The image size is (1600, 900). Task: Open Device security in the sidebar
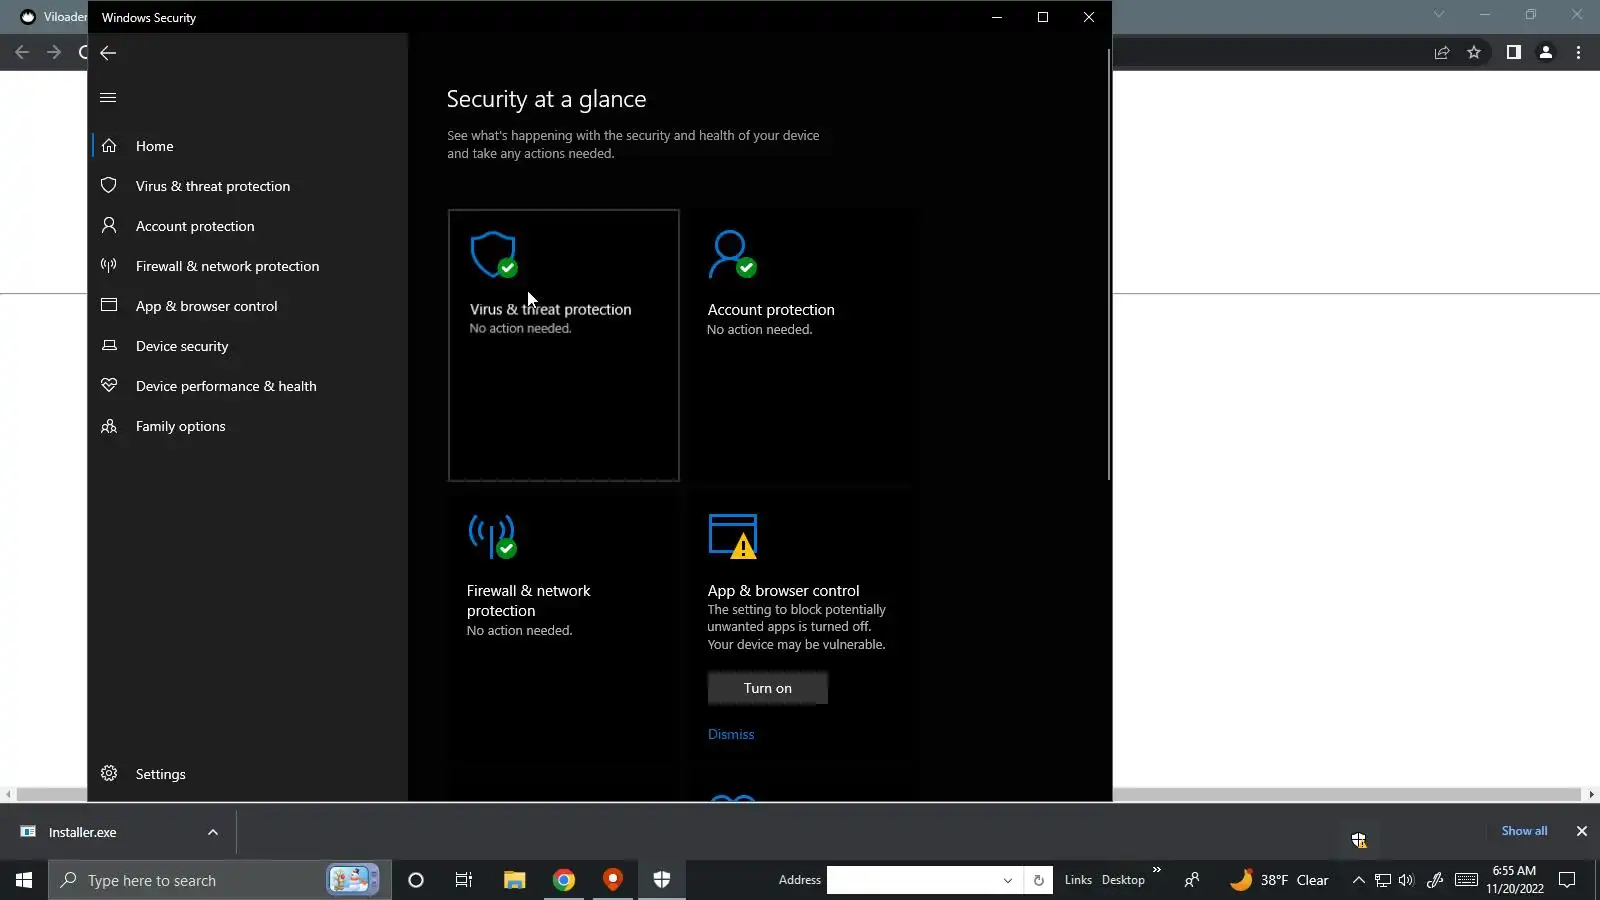250,346
